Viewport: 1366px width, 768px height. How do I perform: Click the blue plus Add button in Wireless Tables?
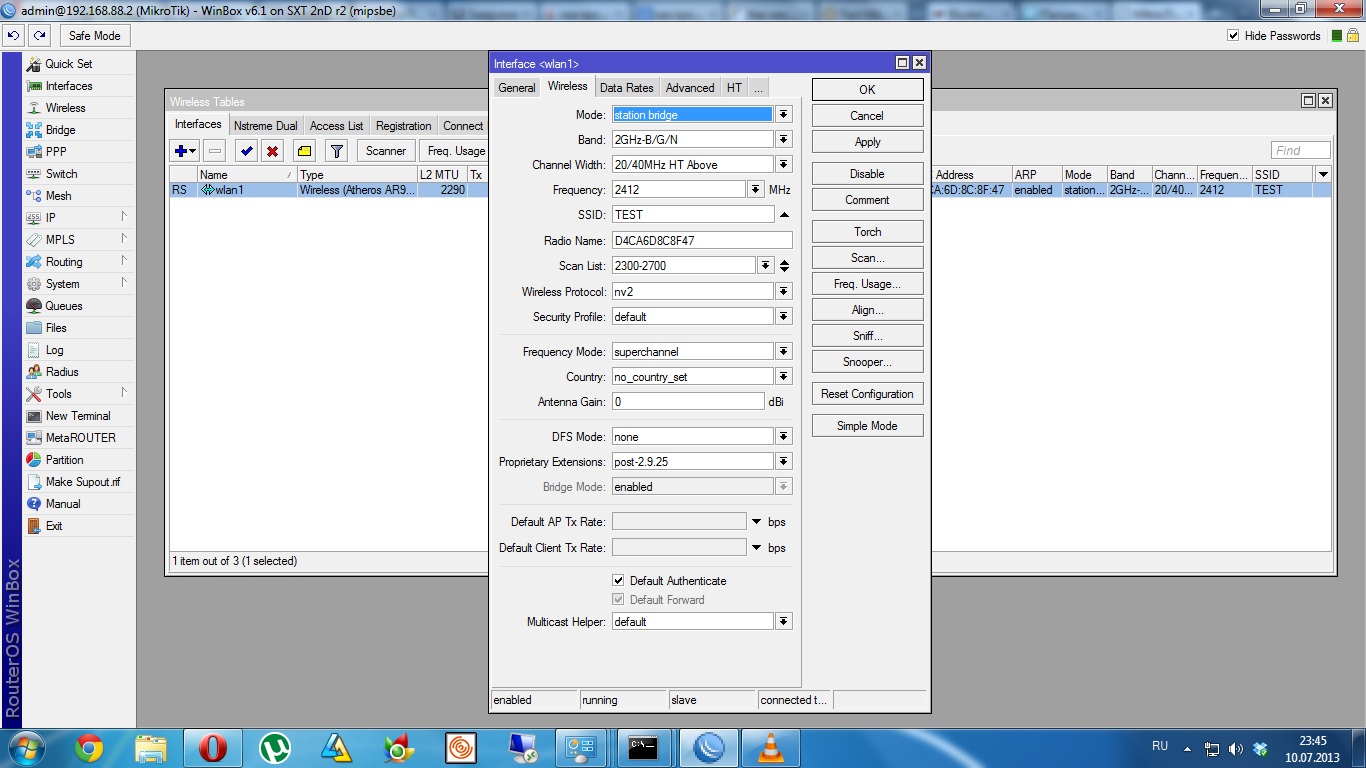(x=186, y=151)
